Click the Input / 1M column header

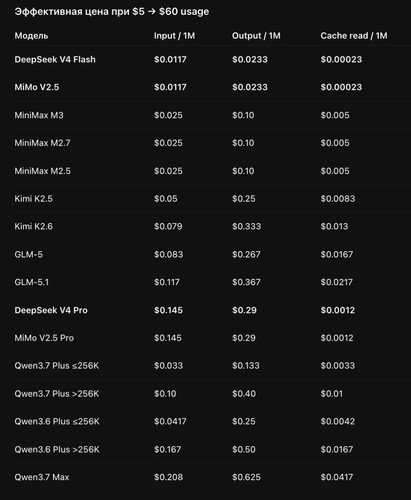[174, 36]
